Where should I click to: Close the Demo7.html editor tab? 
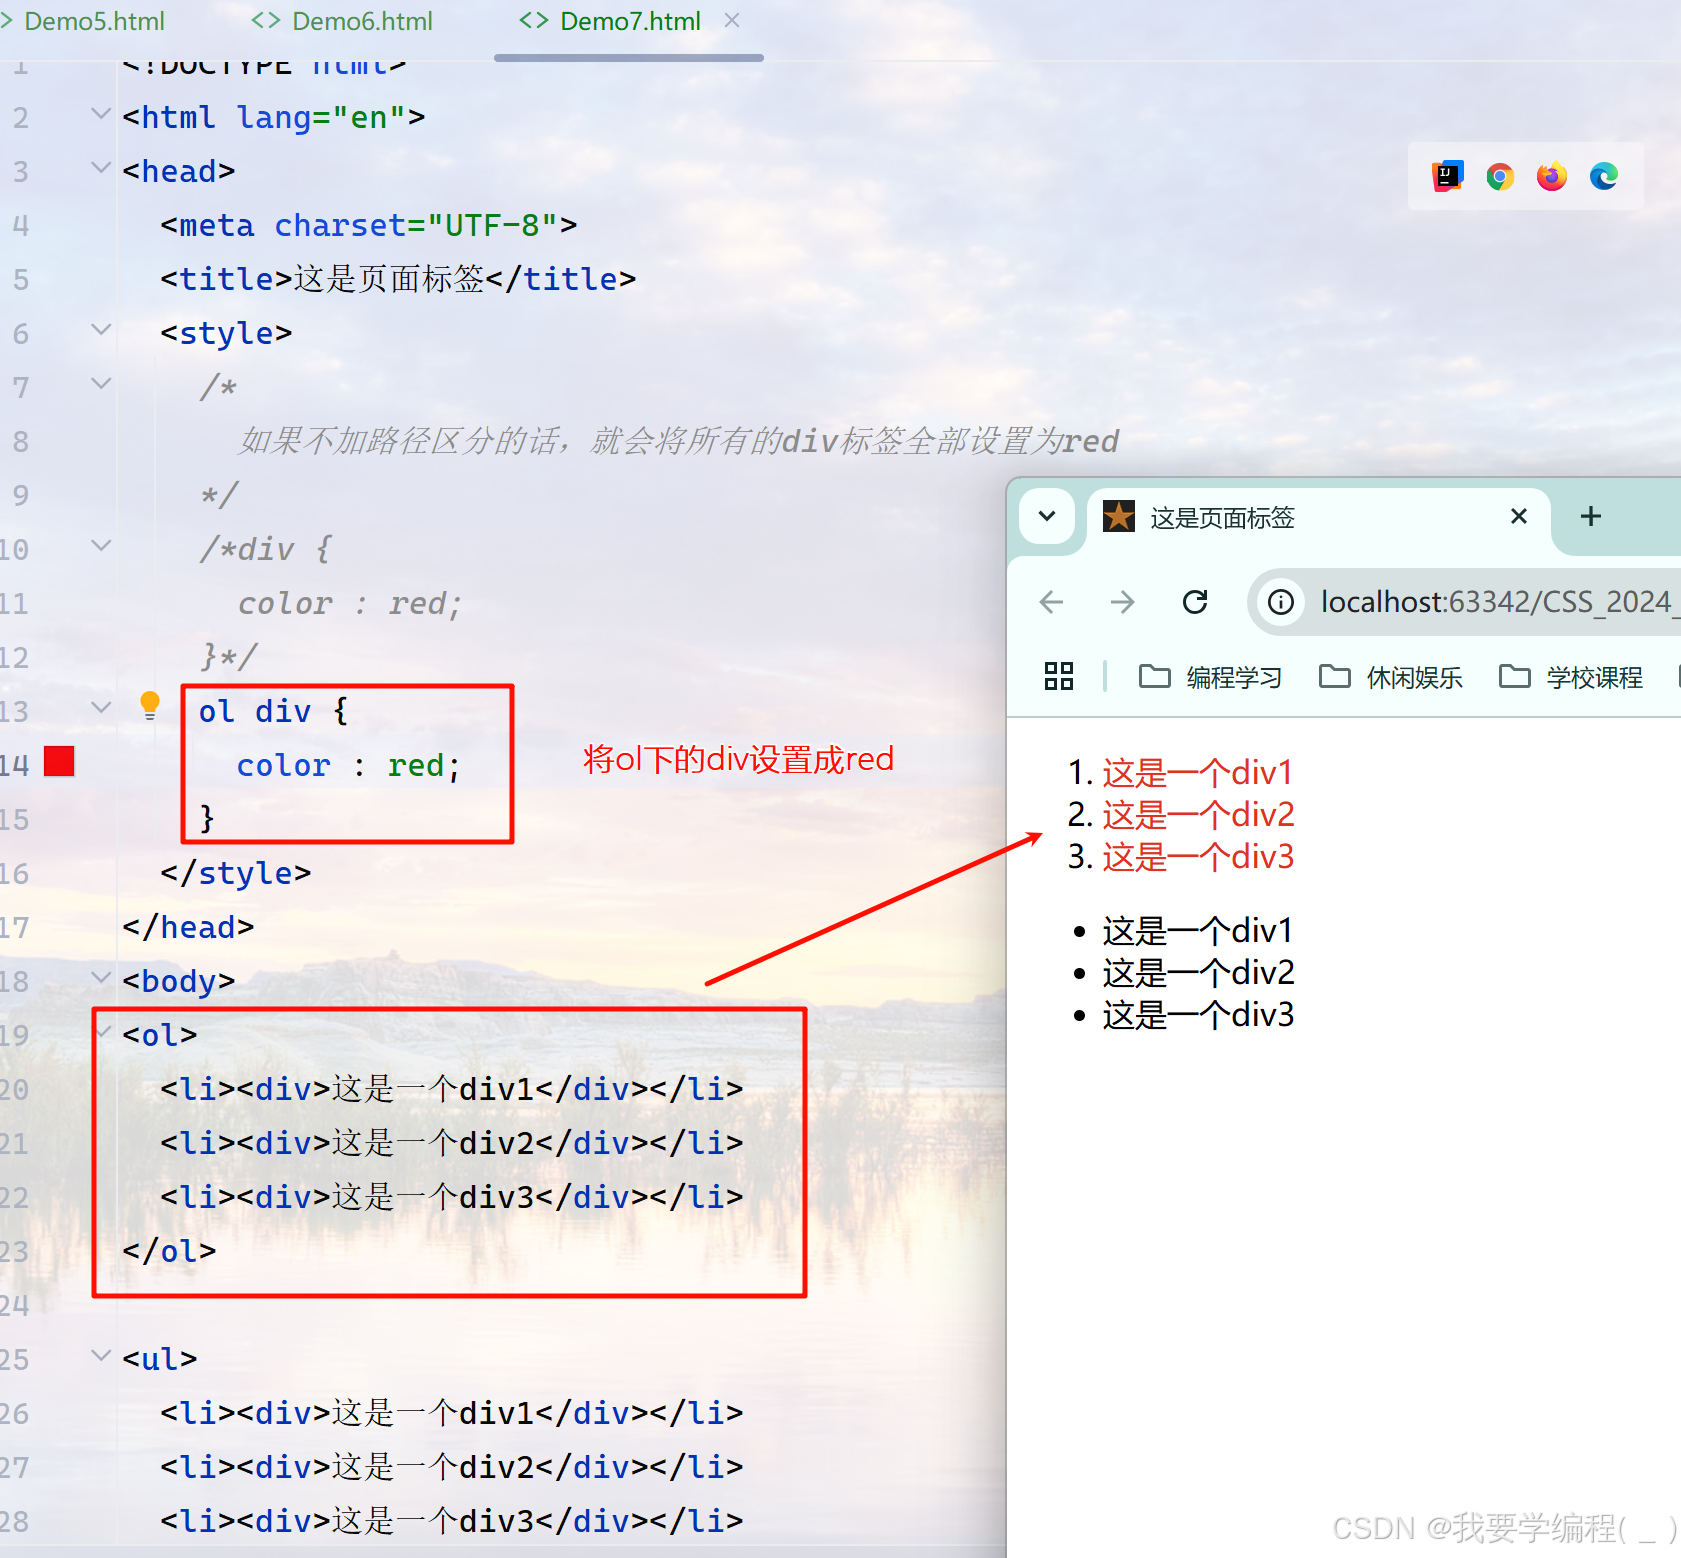pyautogui.click(x=732, y=20)
